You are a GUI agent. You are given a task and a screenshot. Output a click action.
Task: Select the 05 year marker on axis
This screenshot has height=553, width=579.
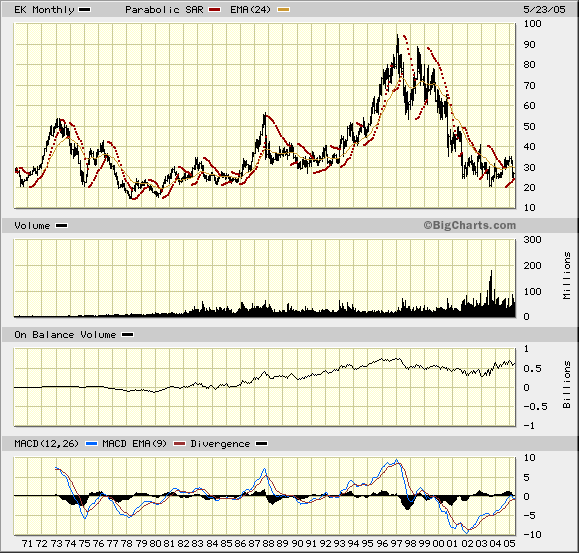[x=510, y=544]
